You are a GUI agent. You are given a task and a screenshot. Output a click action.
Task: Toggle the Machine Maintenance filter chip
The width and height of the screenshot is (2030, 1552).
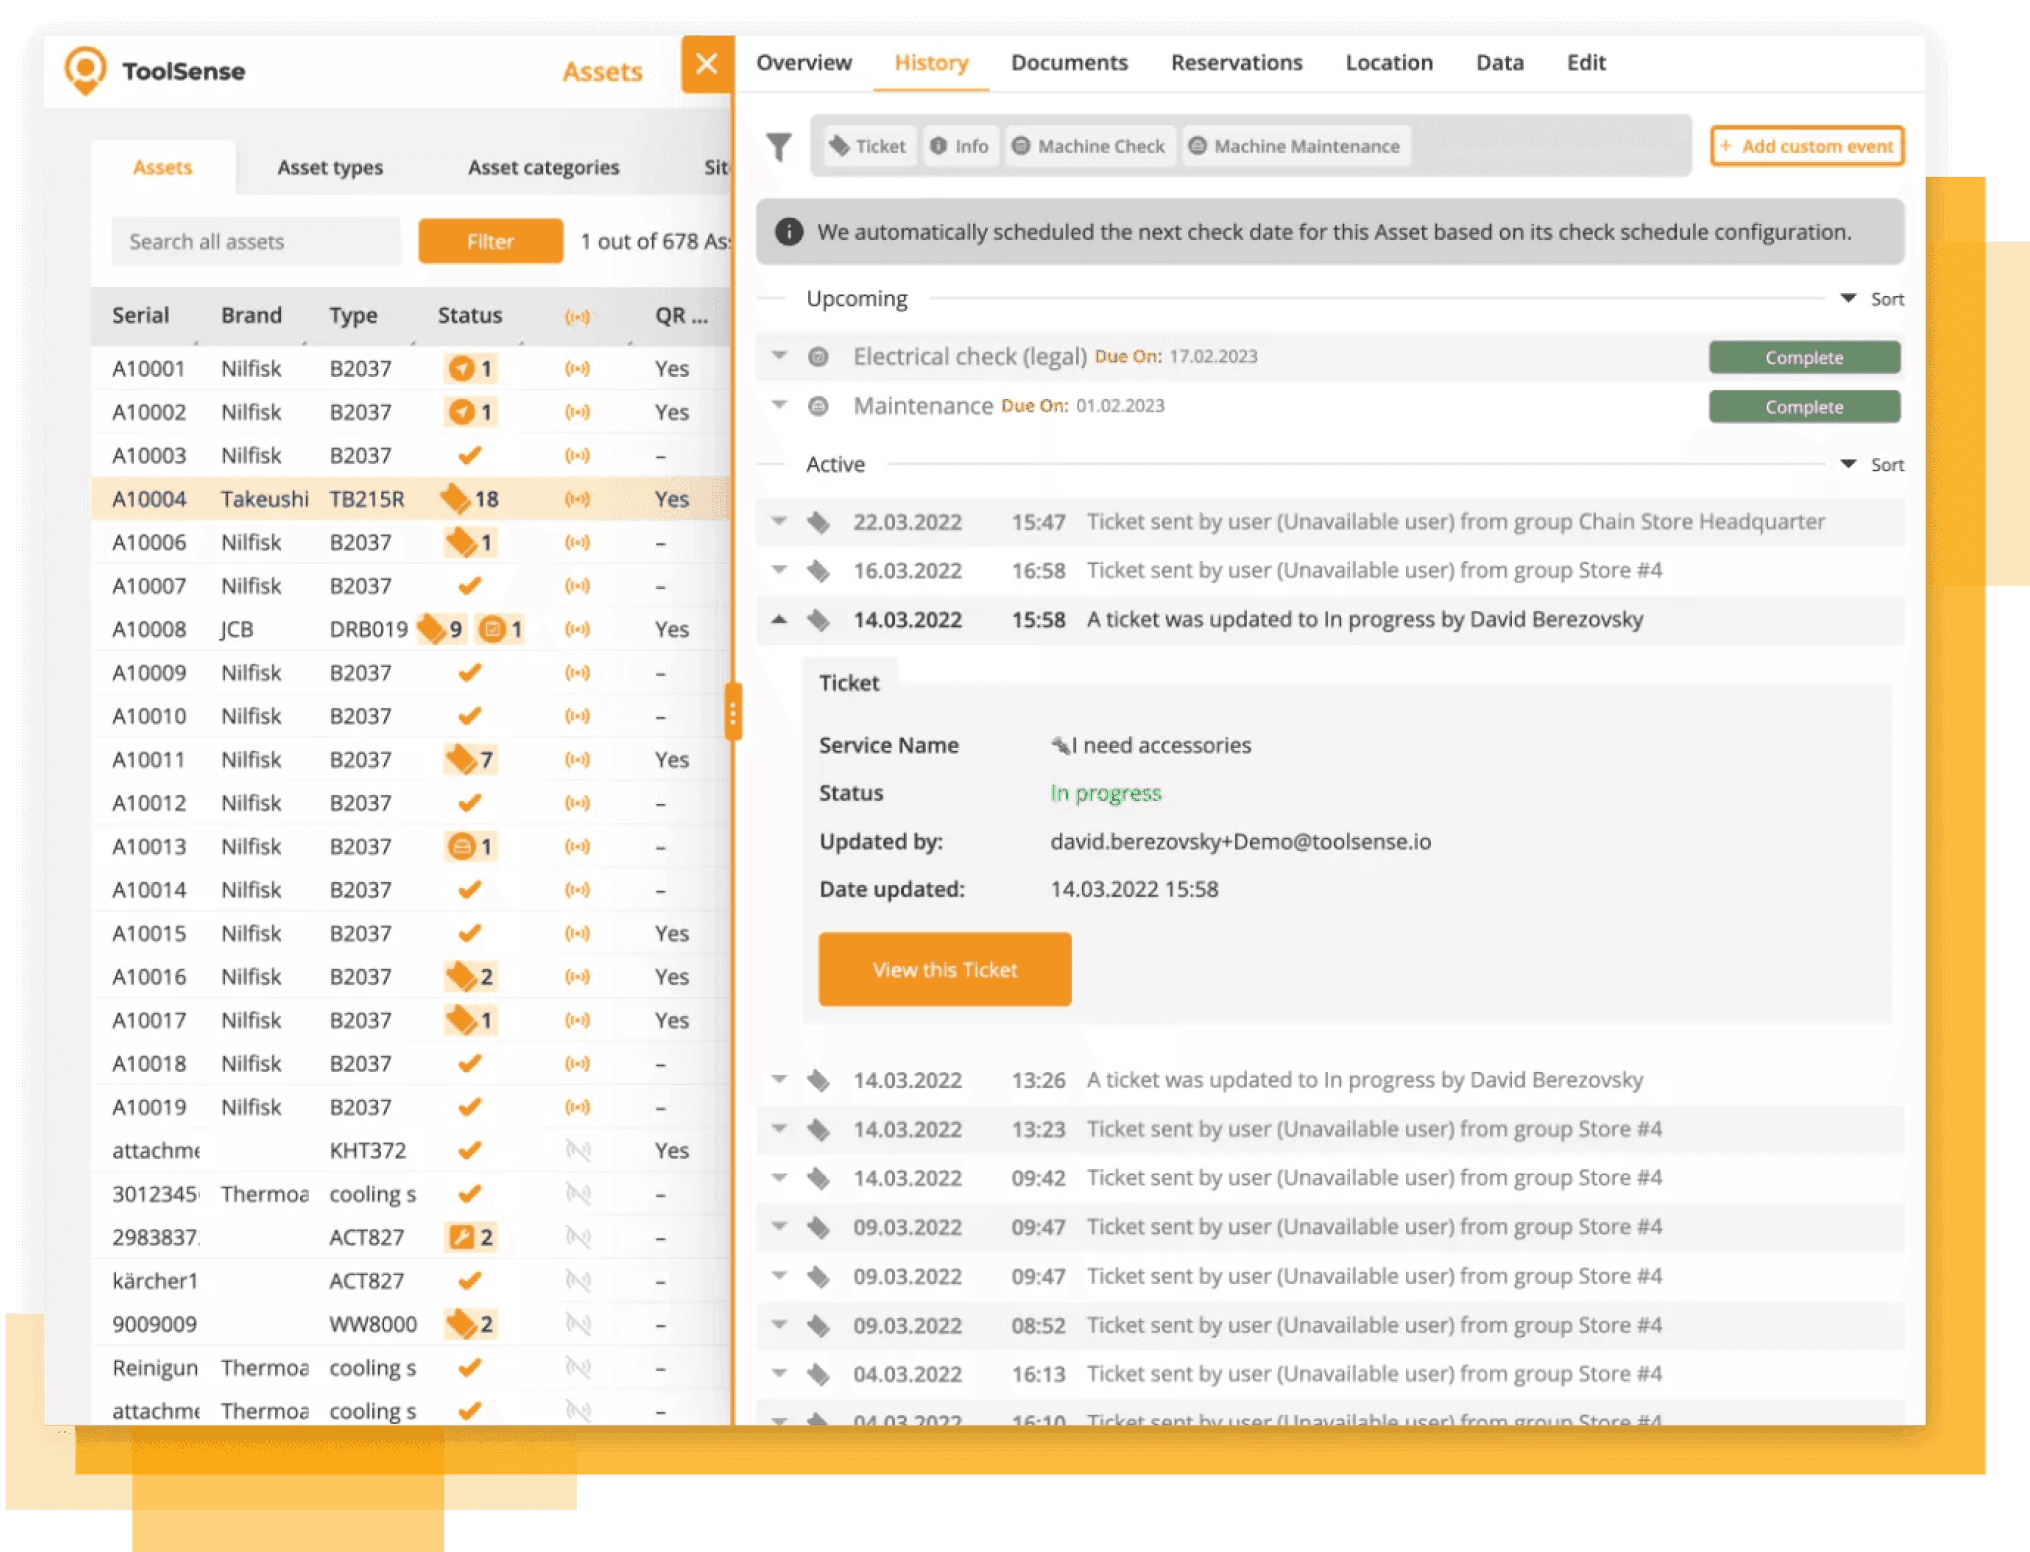(1294, 147)
